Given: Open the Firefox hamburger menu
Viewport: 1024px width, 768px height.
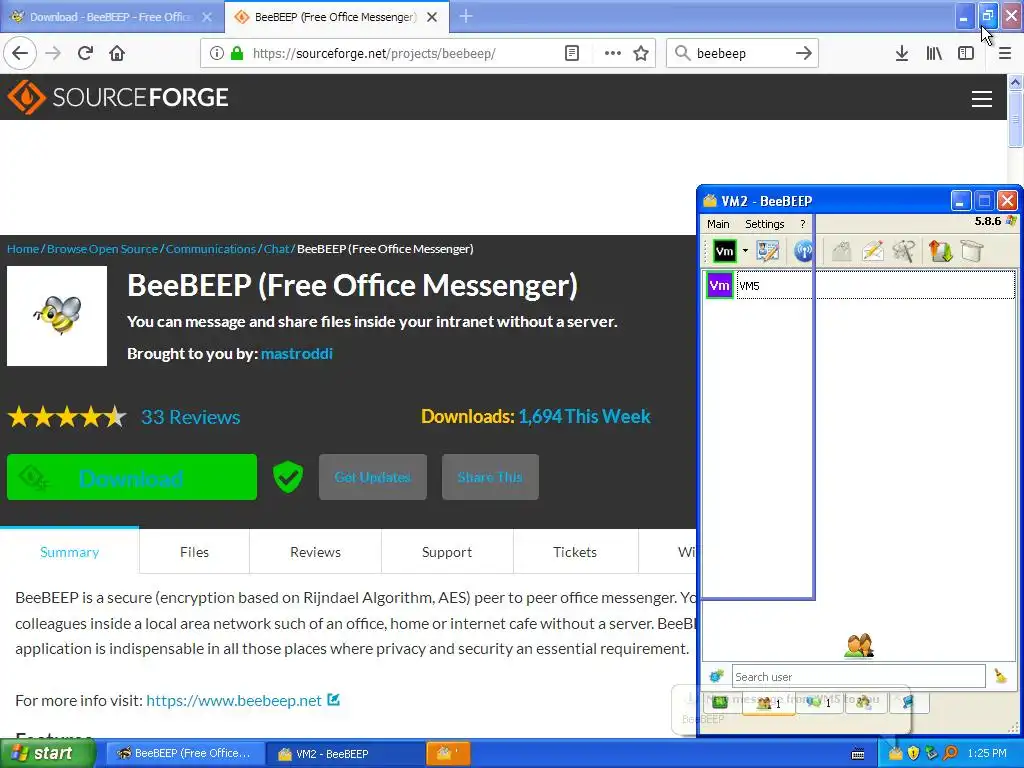Looking at the screenshot, I should tap(1005, 53).
